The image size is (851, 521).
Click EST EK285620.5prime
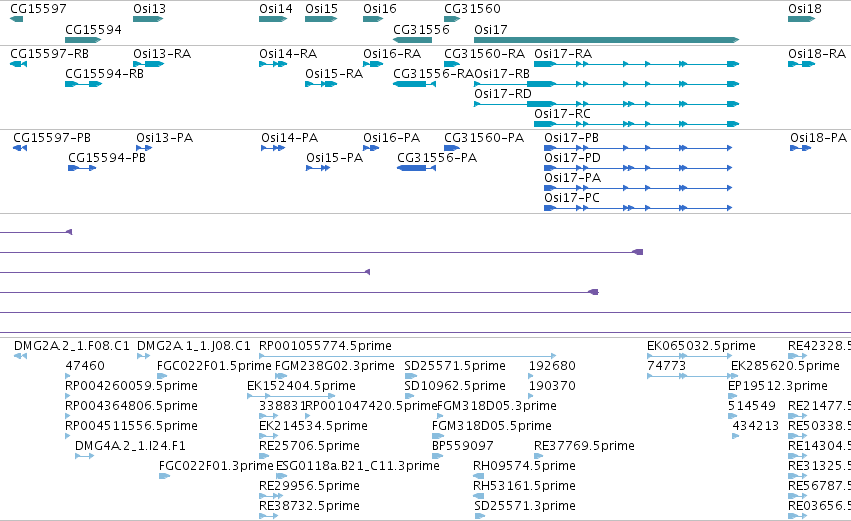[x=785, y=366]
